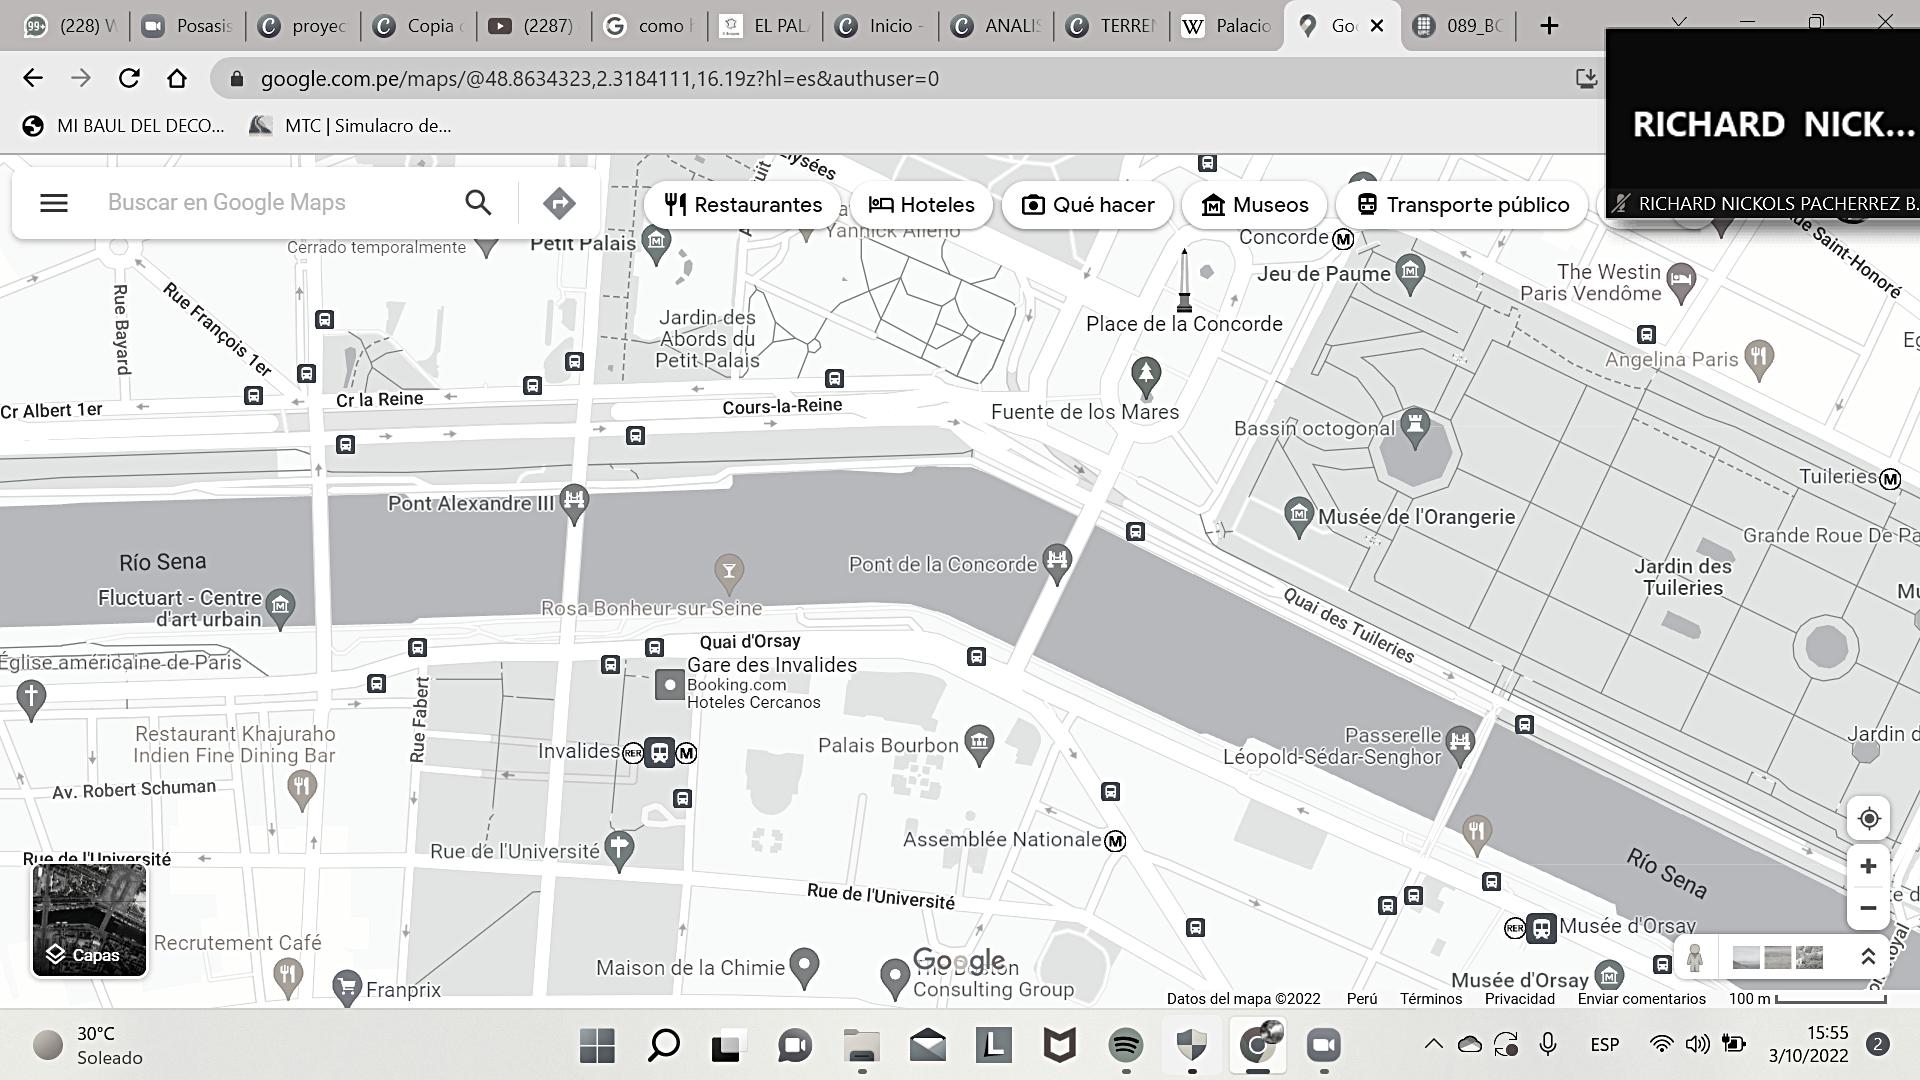Show hidden system tray icons
Viewport: 1920px width, 1080px height.
pos(1433,1045)
